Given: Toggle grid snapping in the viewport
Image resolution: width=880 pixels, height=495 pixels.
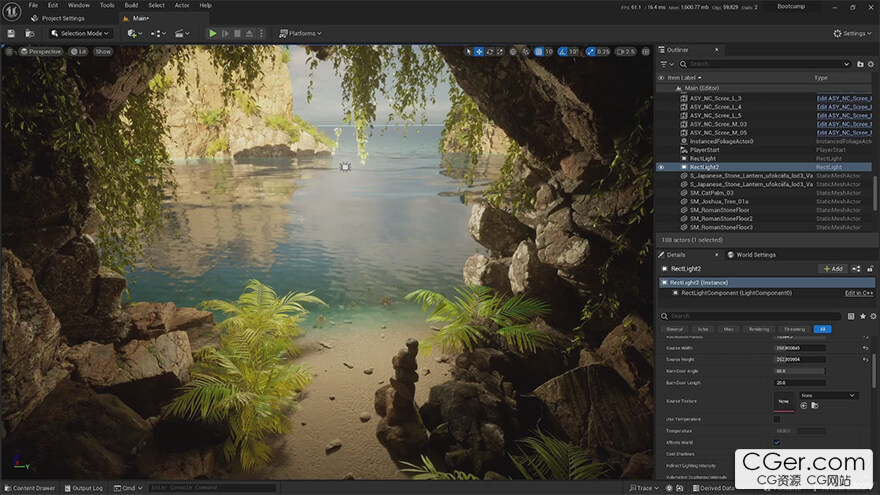Looking at the screenshot, I should pos(539,52).
